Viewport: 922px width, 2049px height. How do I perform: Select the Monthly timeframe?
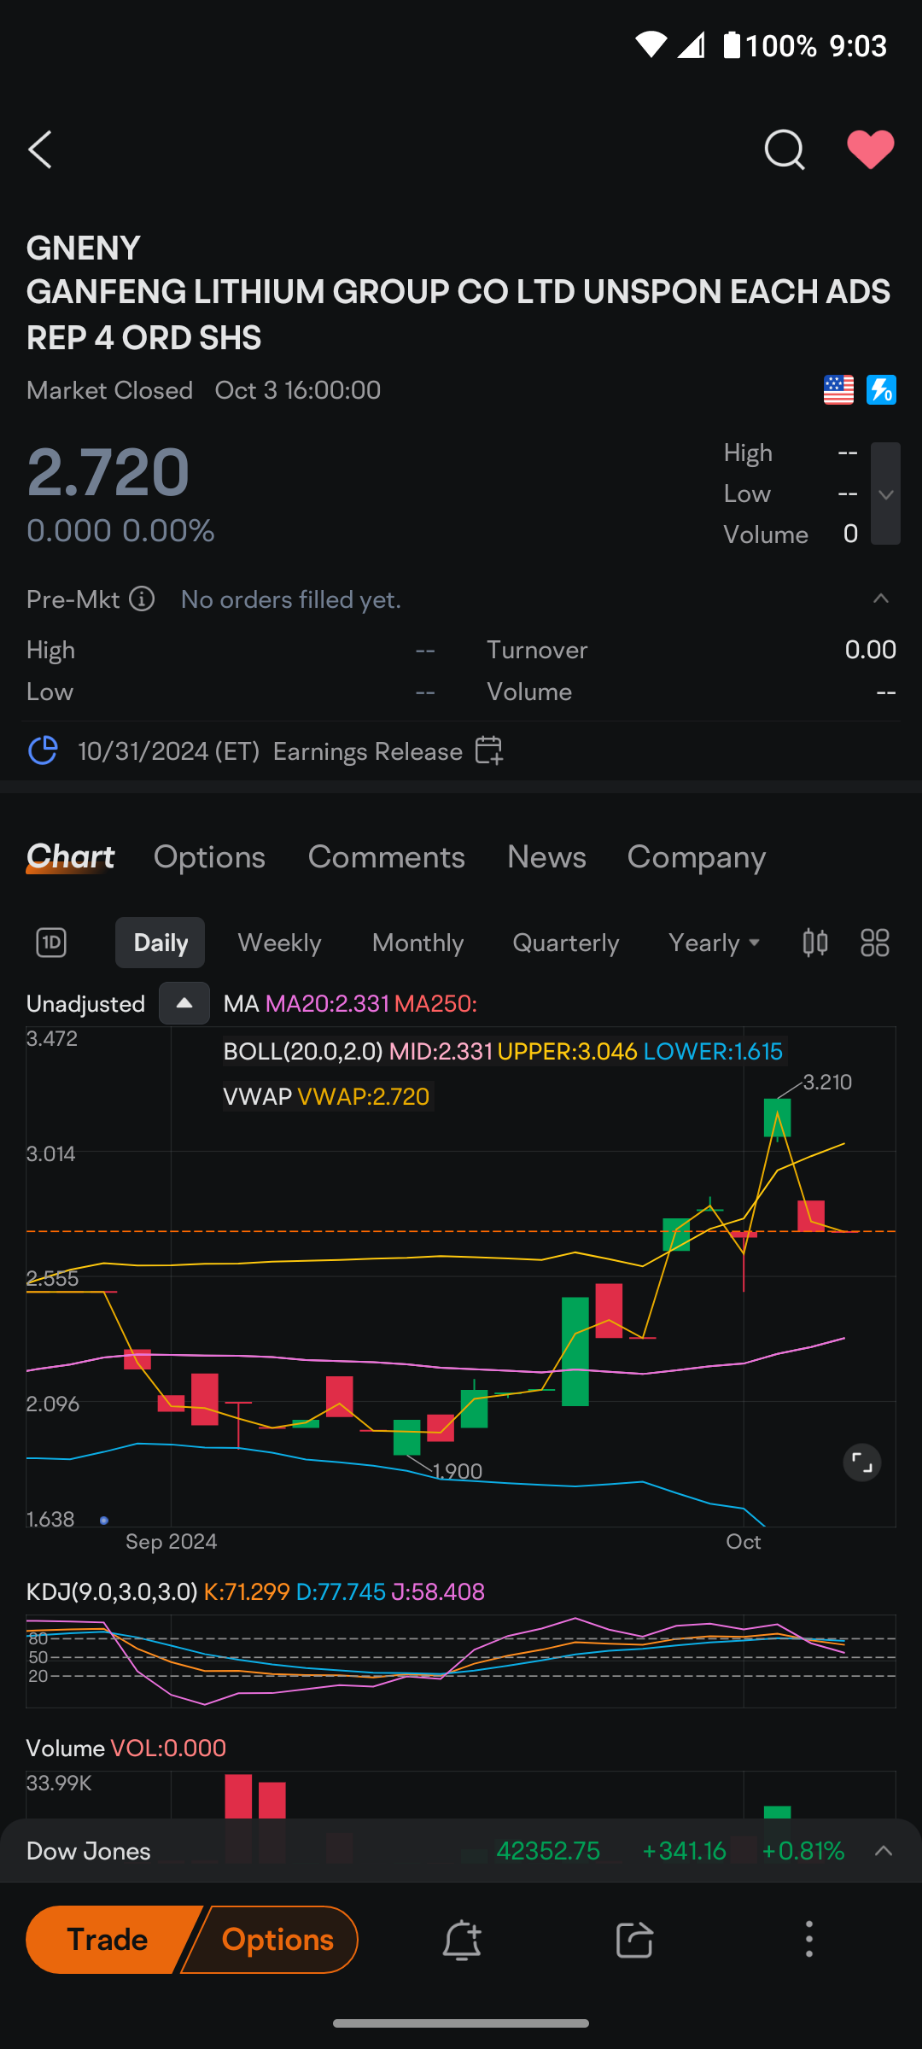point(418,943)
